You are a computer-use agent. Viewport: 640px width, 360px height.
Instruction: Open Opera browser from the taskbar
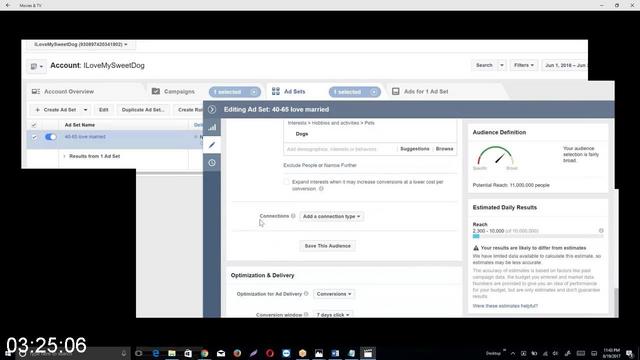click(270, 353)
